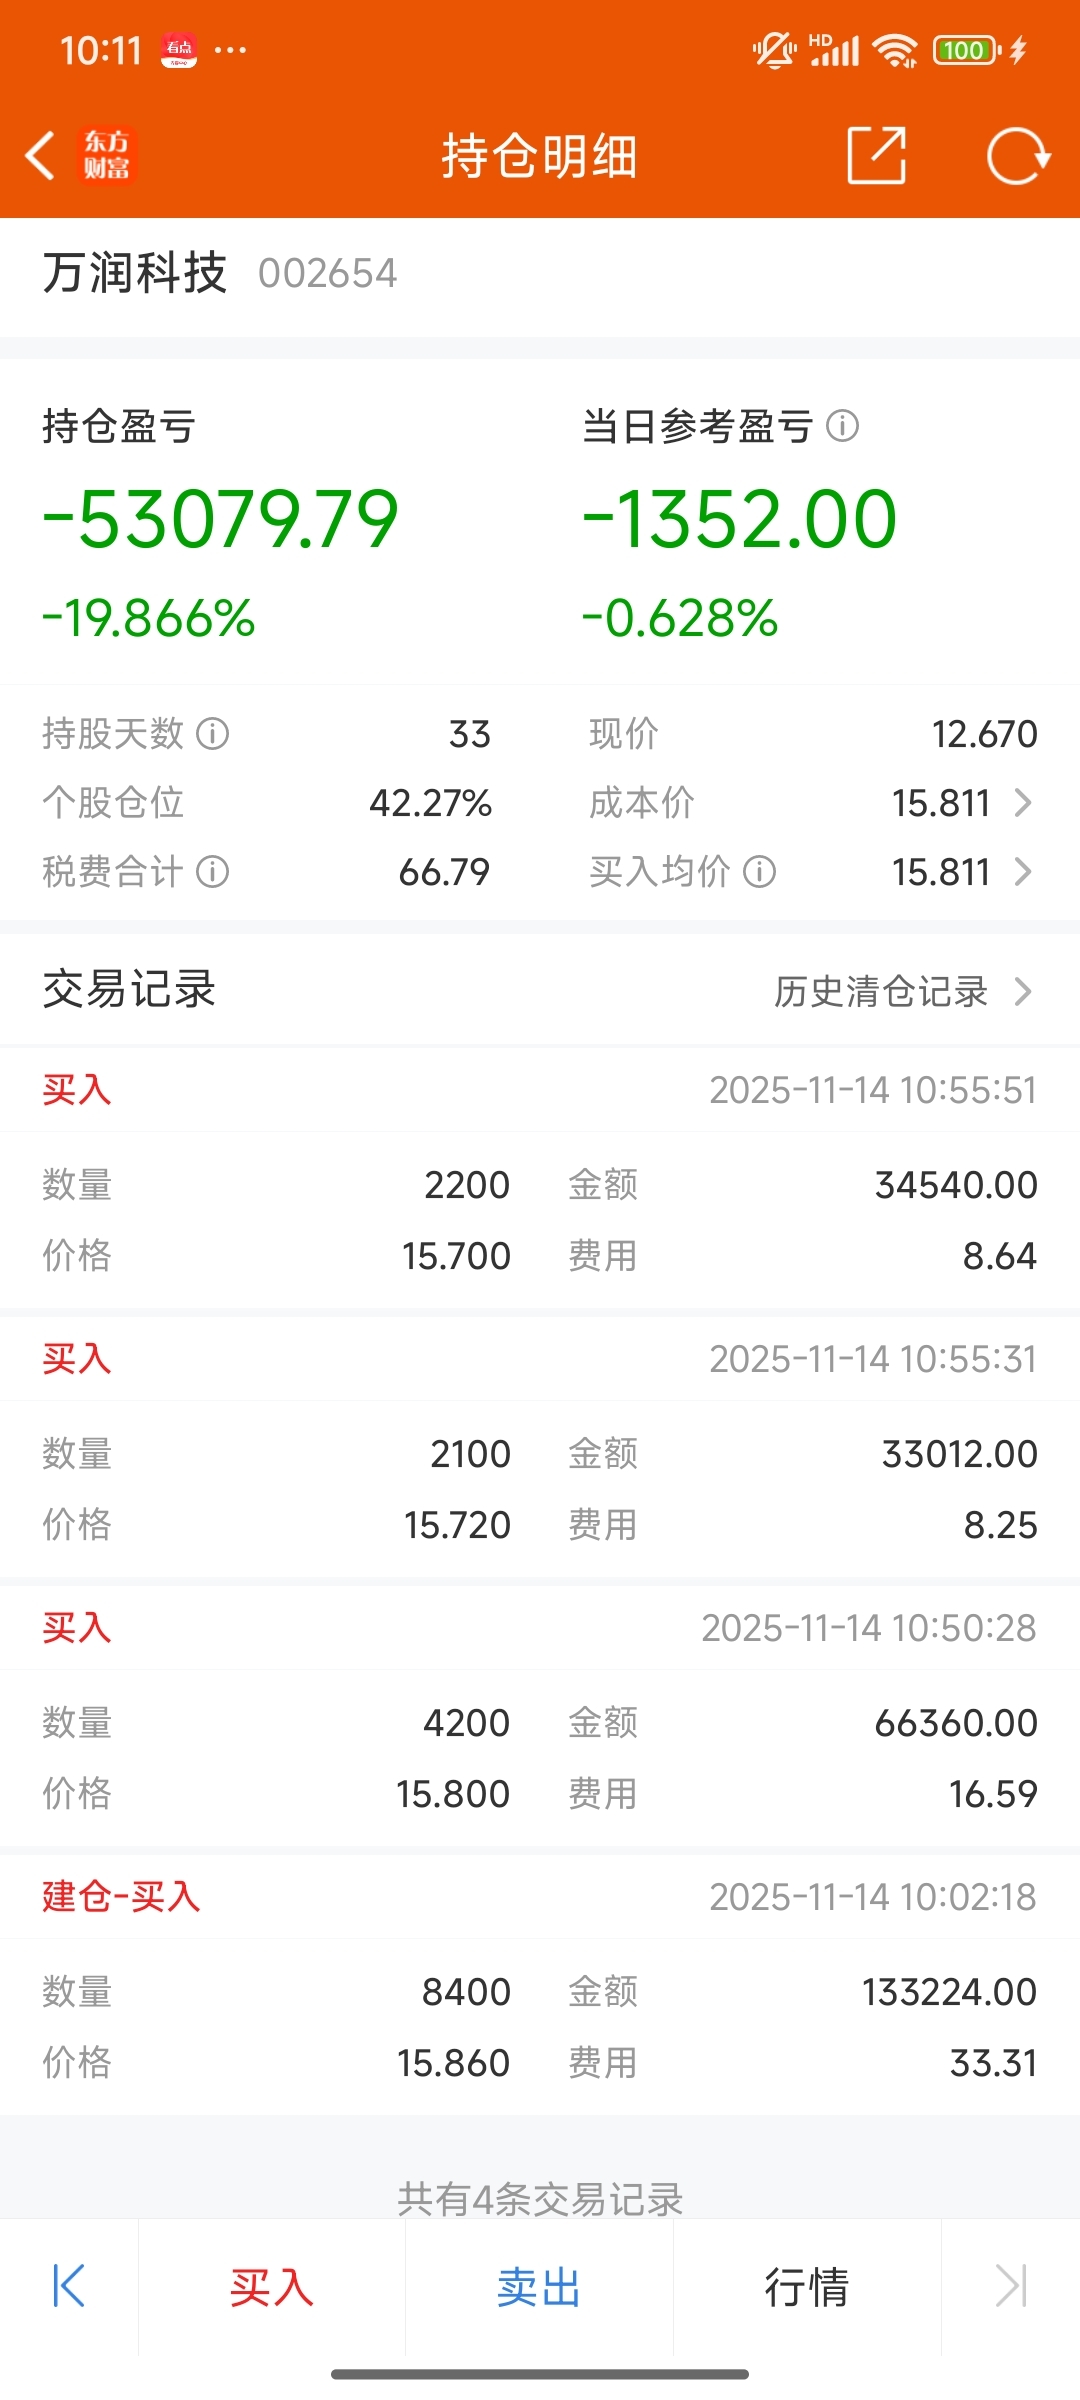The width and height of the screenshot is (1080, 2400).
Task: Tap info icon beside 税费合计
Action: (212, 872)
